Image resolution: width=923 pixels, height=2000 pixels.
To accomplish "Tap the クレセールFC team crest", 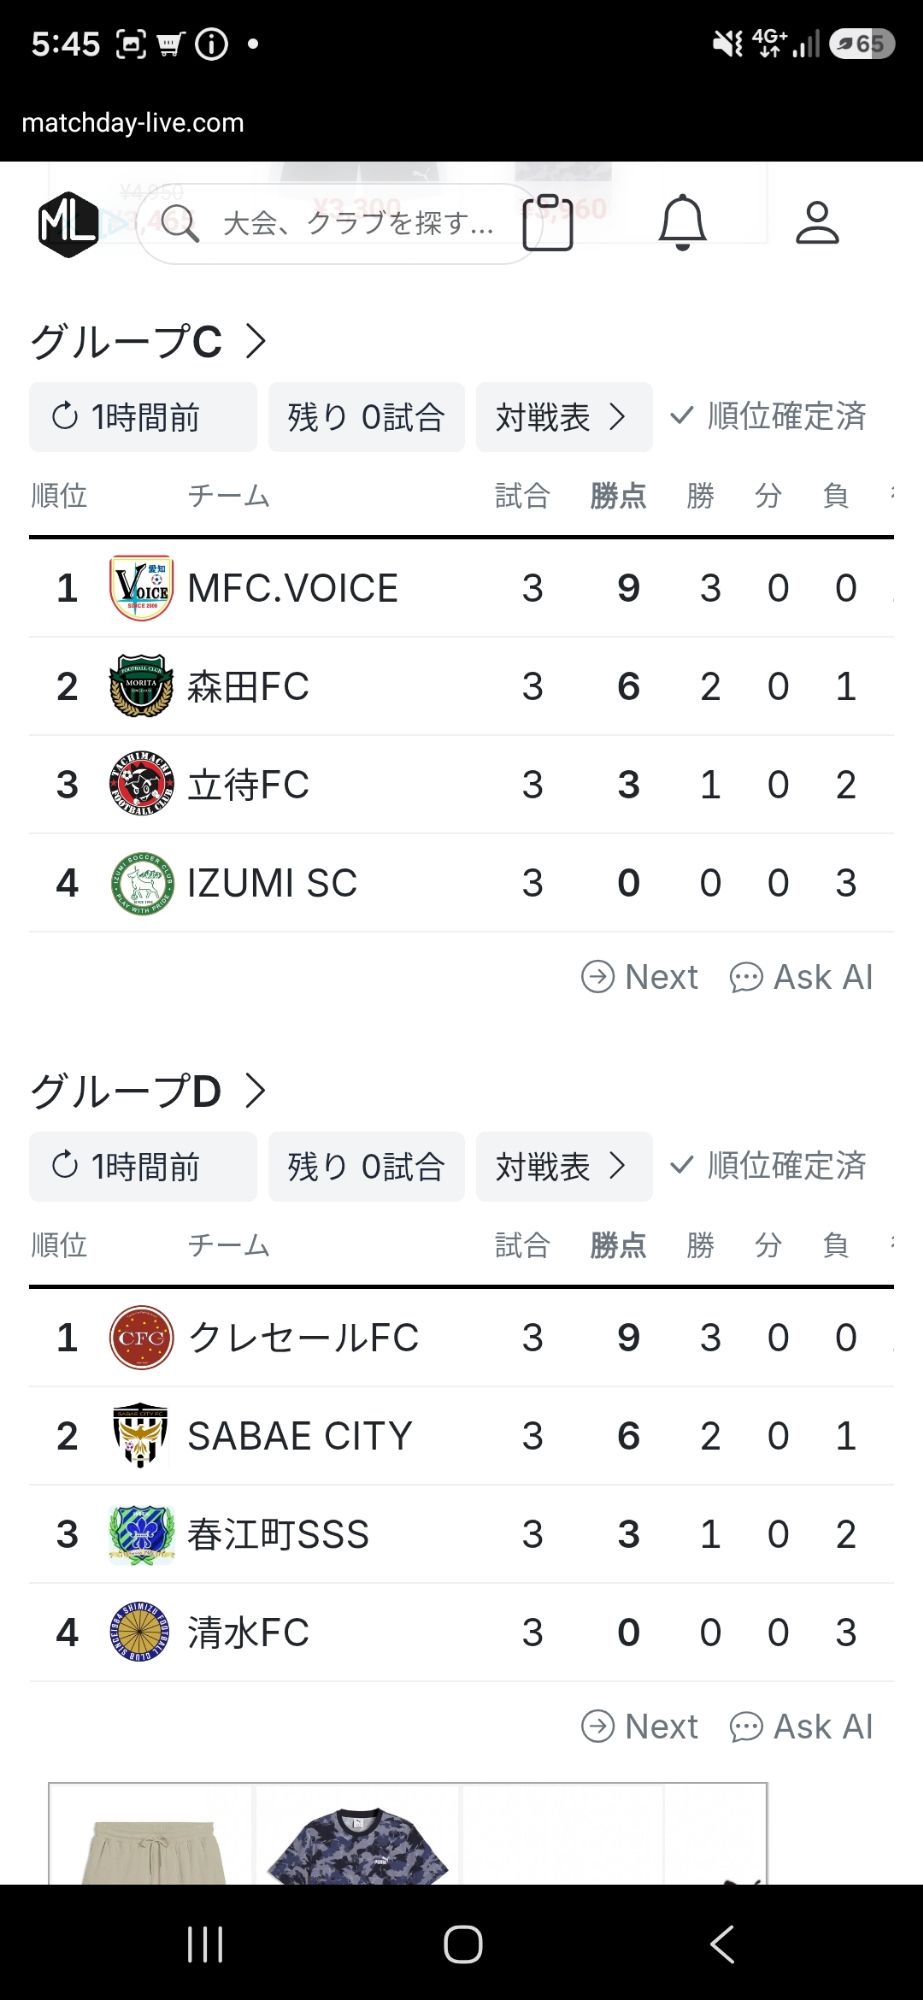I will point(141,1337).
